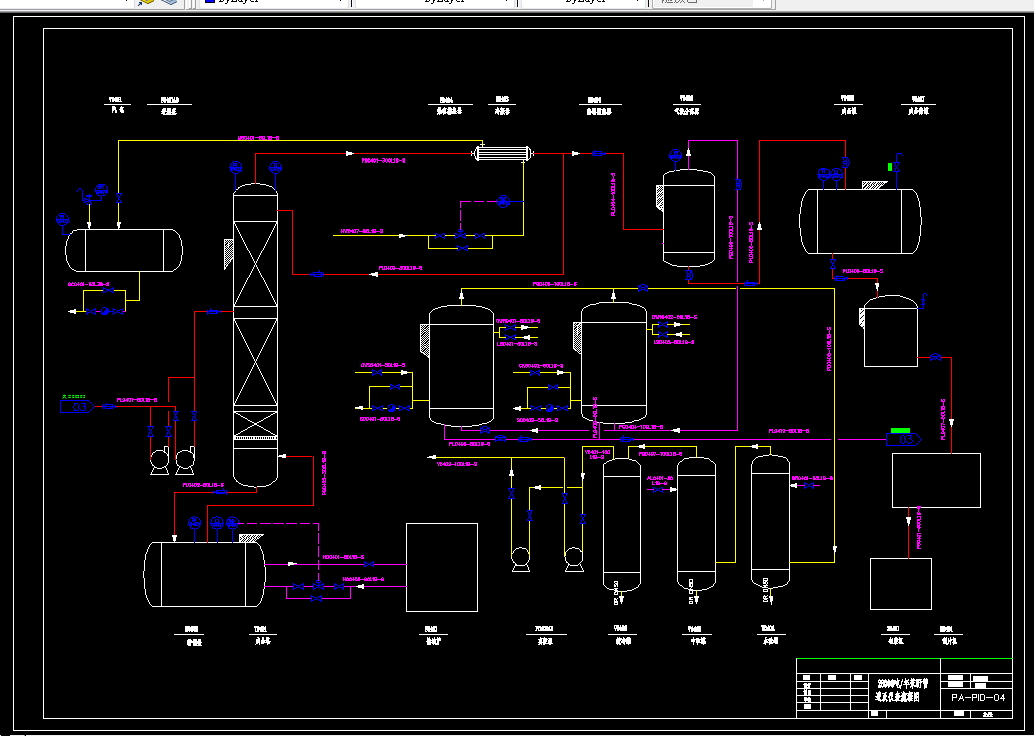Select the 03 off-page connector below green bar
1034x736 pixels.
point(903,439)
